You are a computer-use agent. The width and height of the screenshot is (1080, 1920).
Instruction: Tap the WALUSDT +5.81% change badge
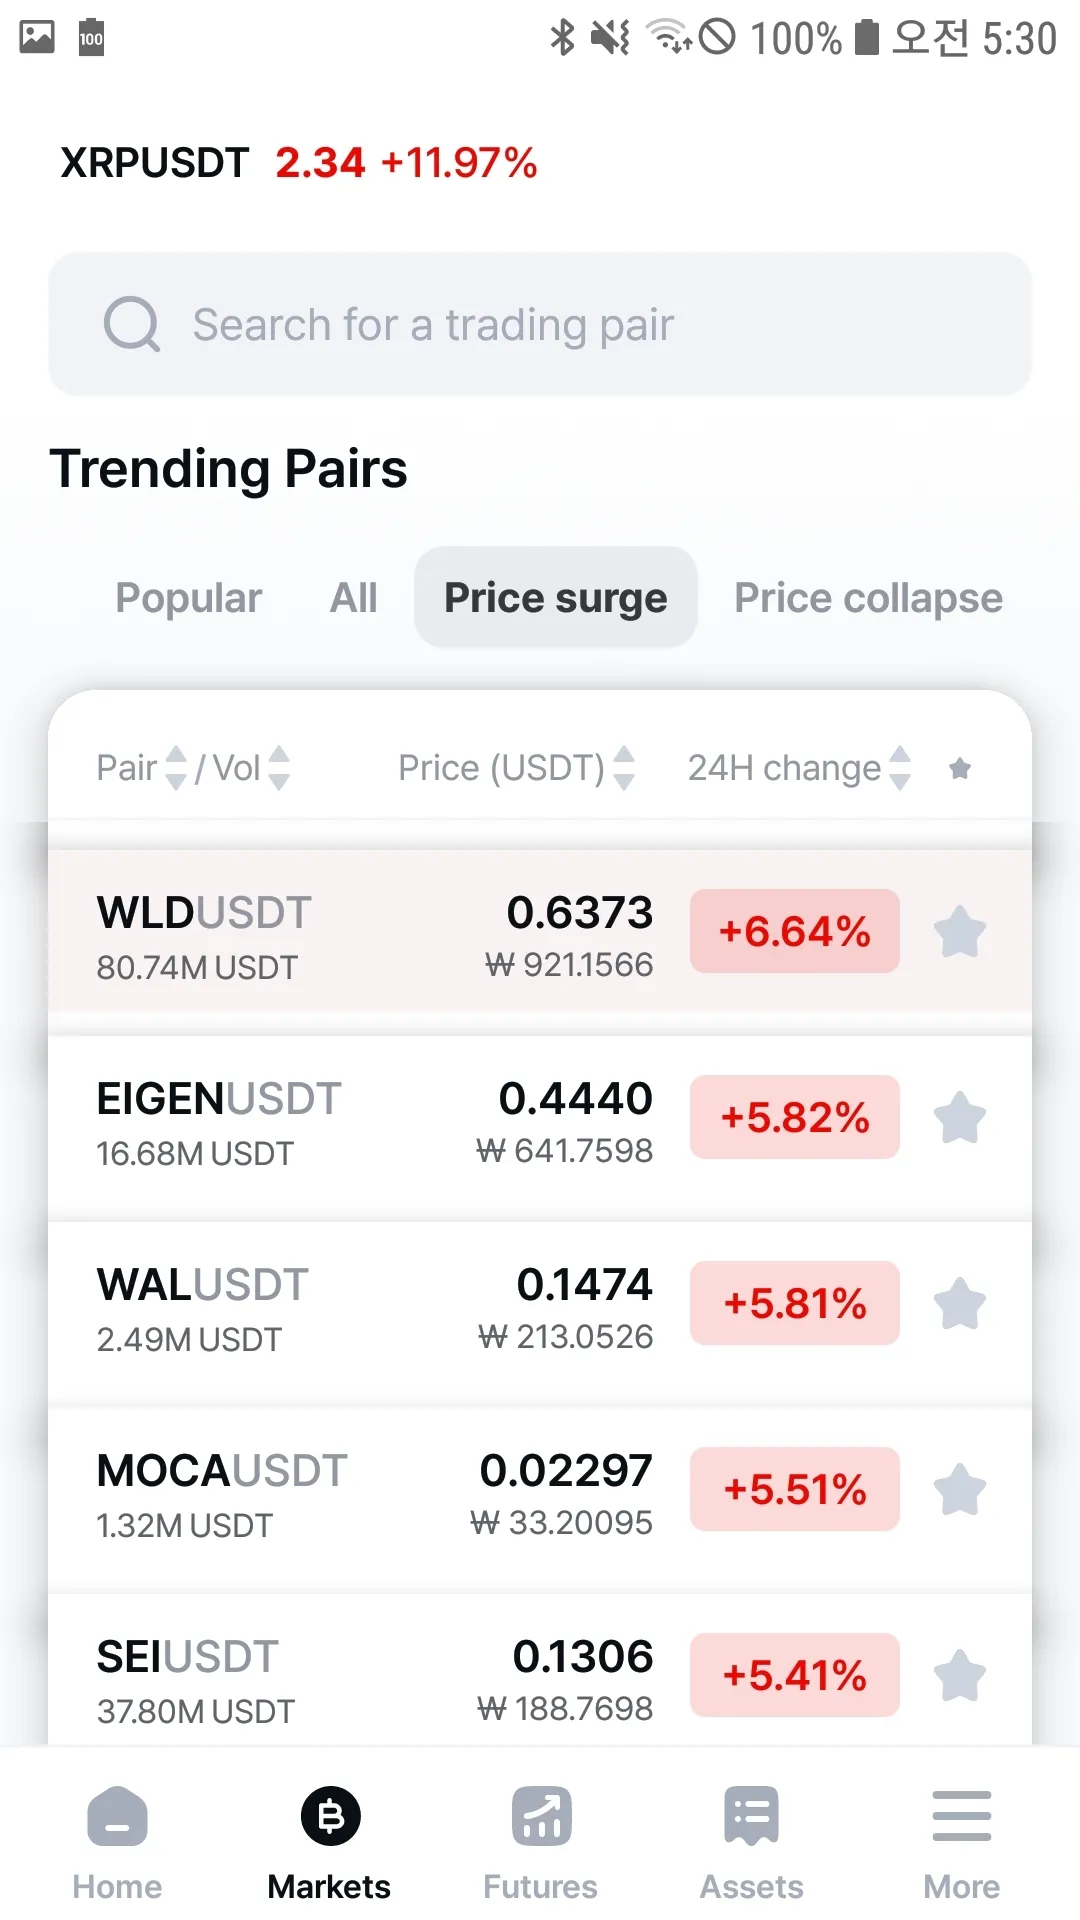(x=795, y=1303)
